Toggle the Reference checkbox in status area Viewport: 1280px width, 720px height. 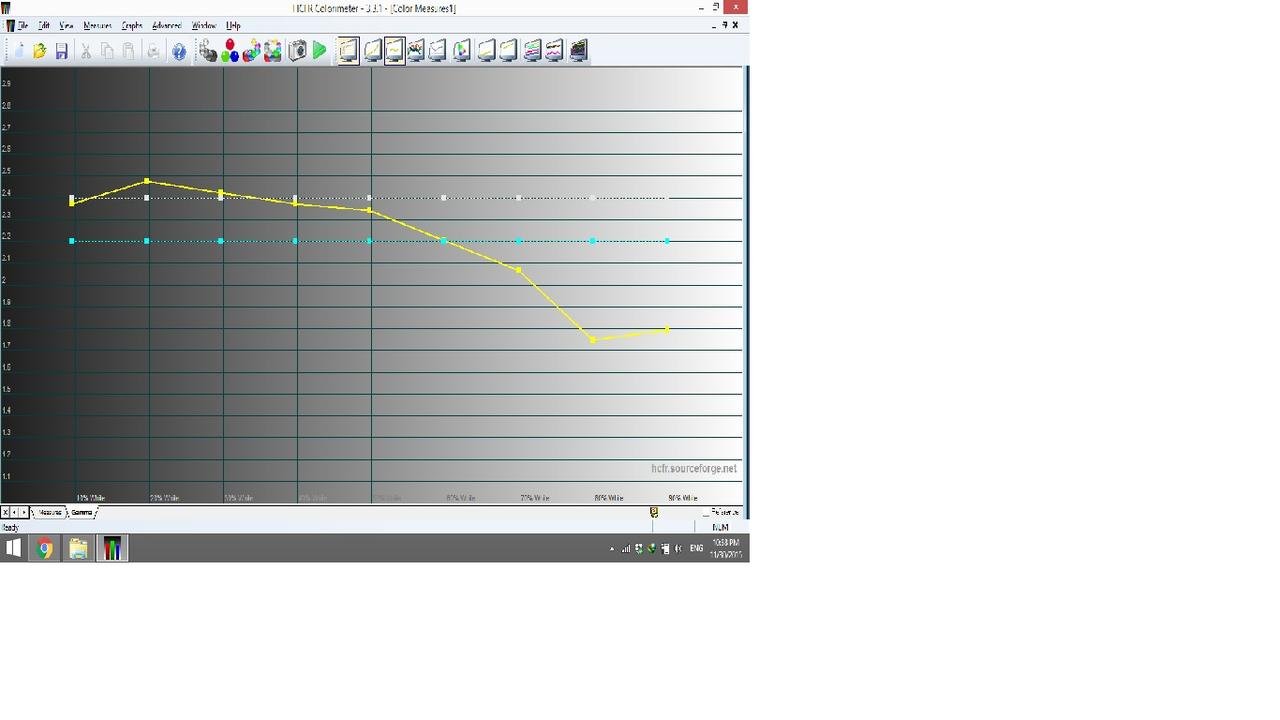706,512
